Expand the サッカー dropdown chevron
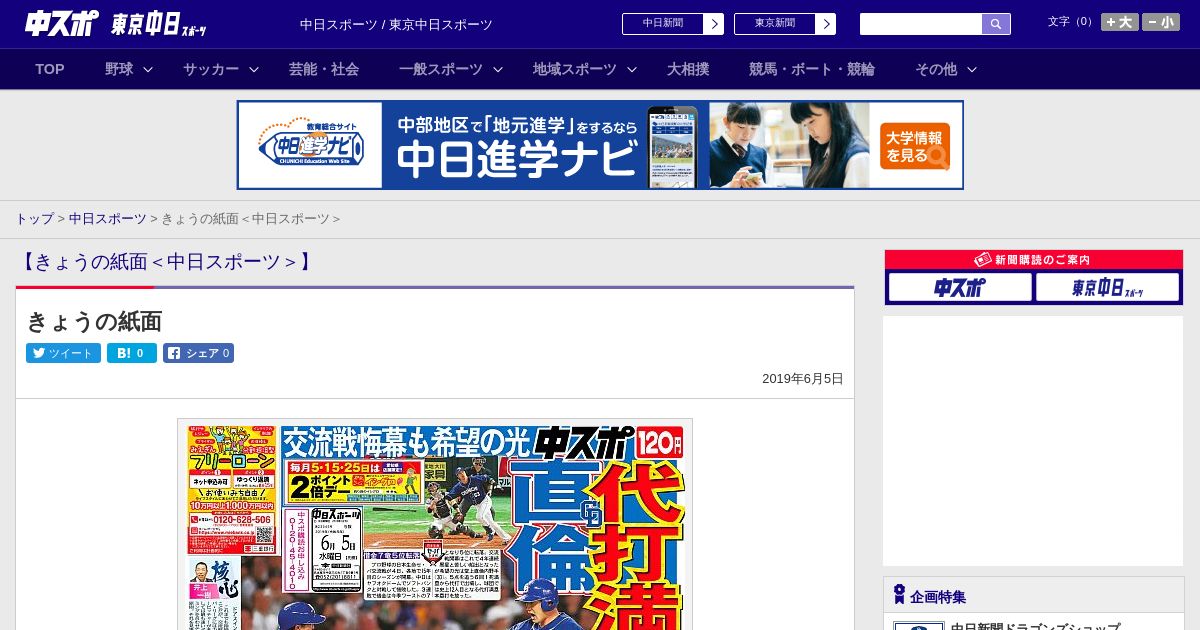1200x630 pixels. (254, 69)
